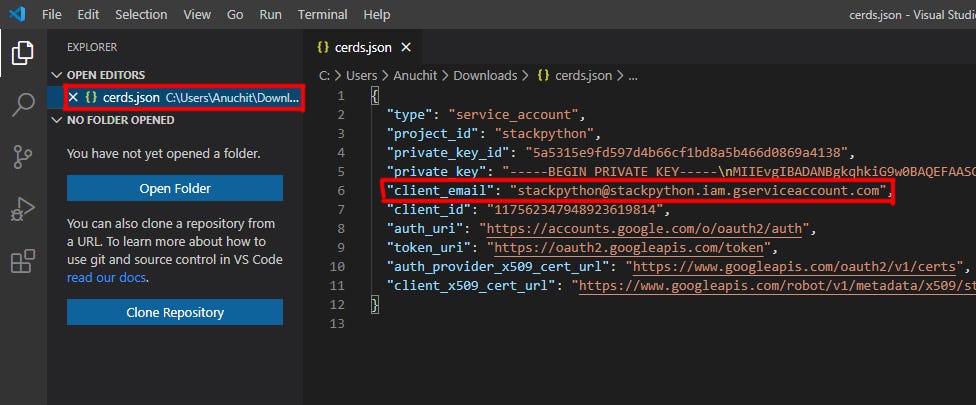The height and width of the screenshot is (405, 976).
Task: Open the Run menu
Action: pos(270,14)
